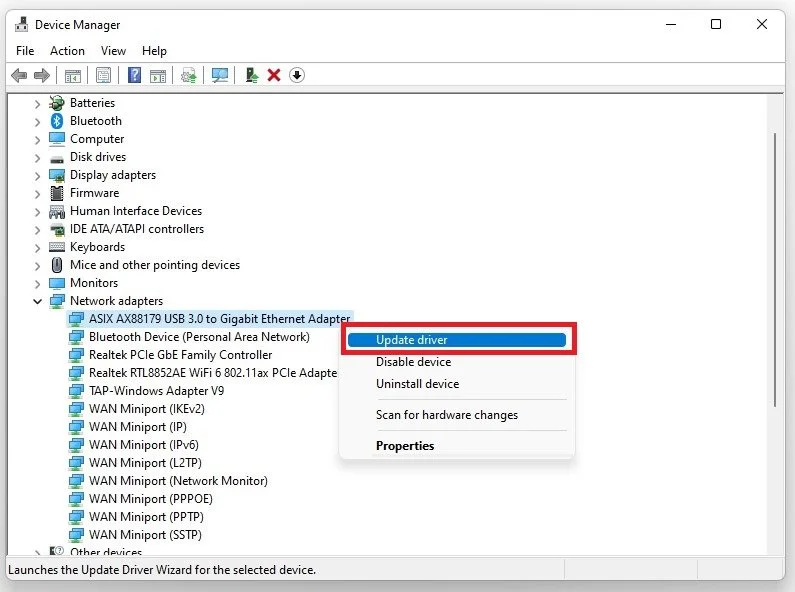Click the Properties sheet toolbar icon
The image size is (795, 592).
(103, 76)
